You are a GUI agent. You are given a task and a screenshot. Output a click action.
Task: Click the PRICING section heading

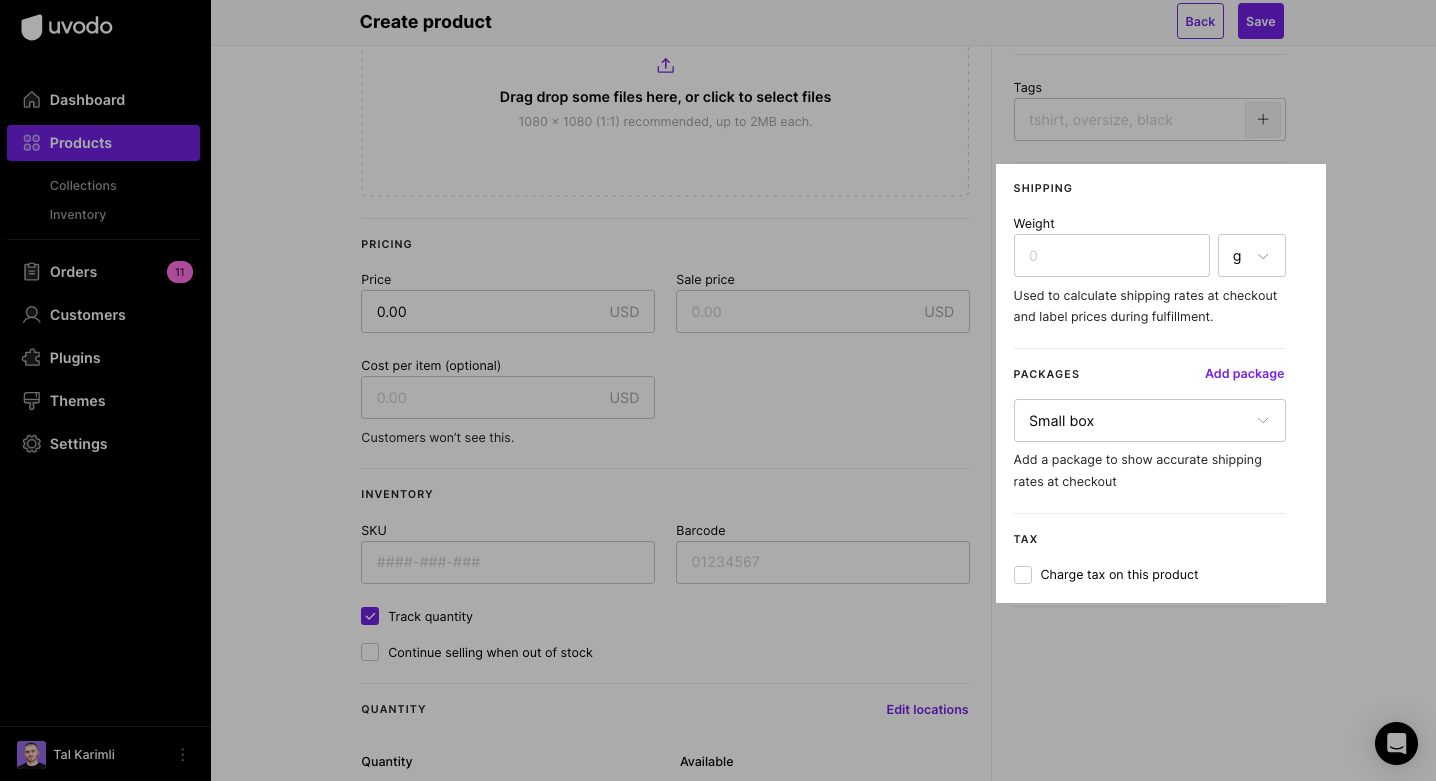click(x=387, y=244)
